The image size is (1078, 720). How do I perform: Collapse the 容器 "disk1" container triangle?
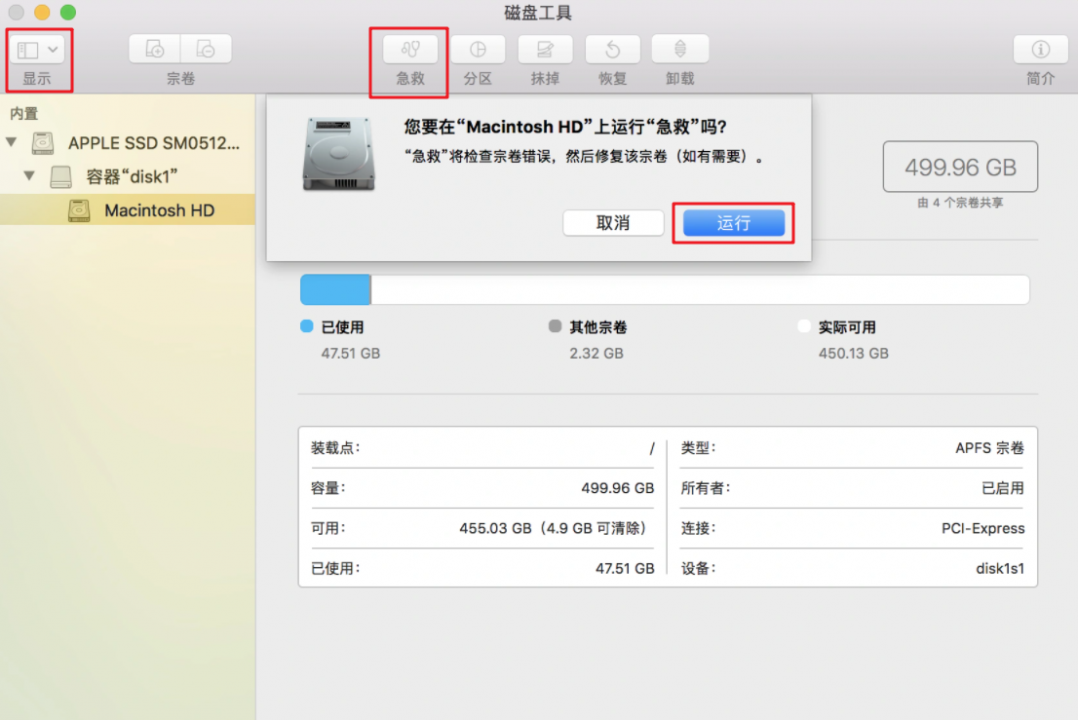pos(30,175)
